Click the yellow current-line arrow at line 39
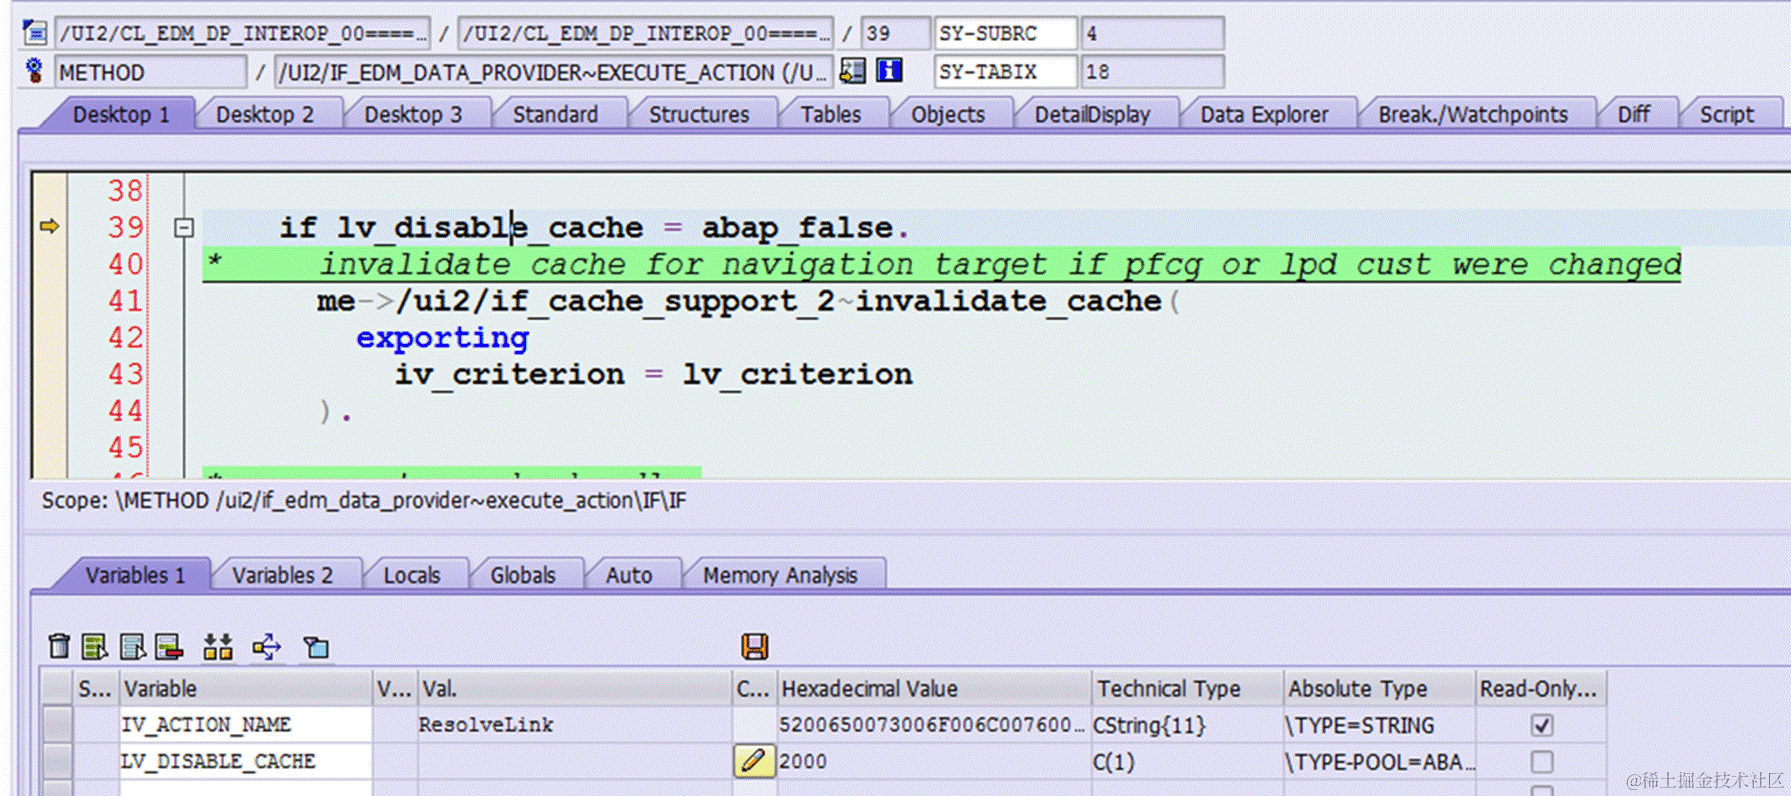The width and height of the screenshot is (1791, 796). [49, 227]
